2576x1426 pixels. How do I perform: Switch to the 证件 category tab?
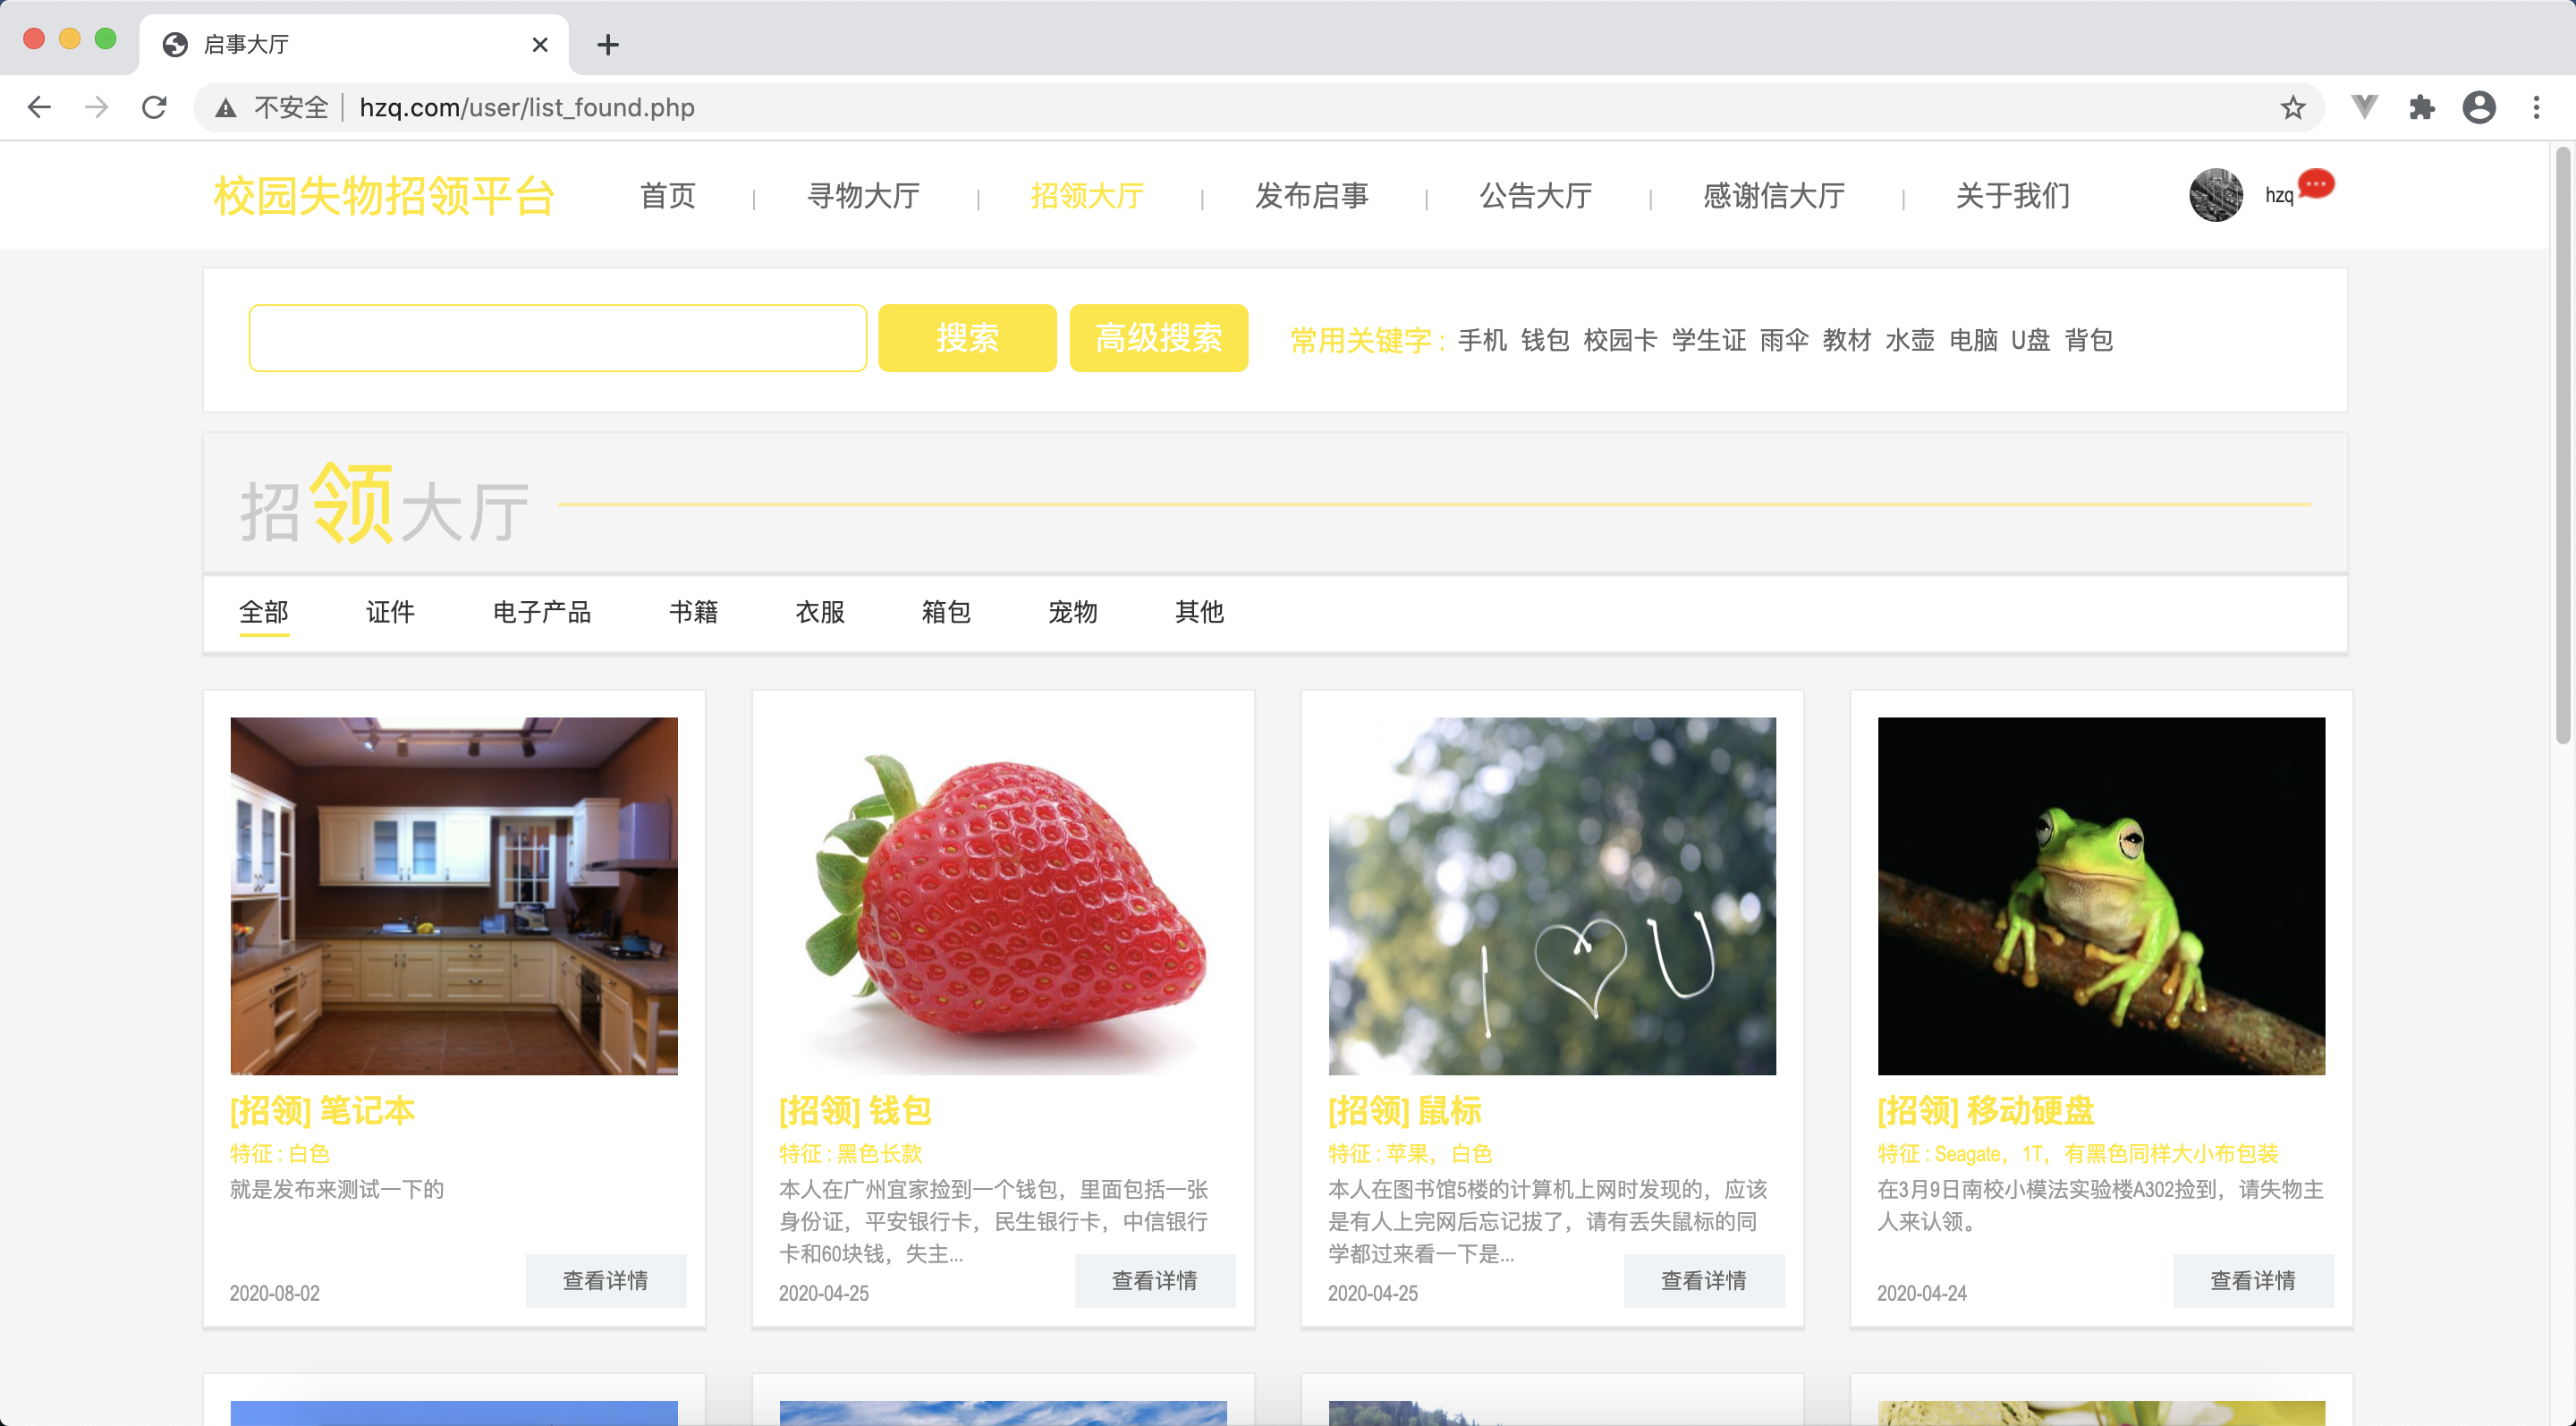point(390,612)
